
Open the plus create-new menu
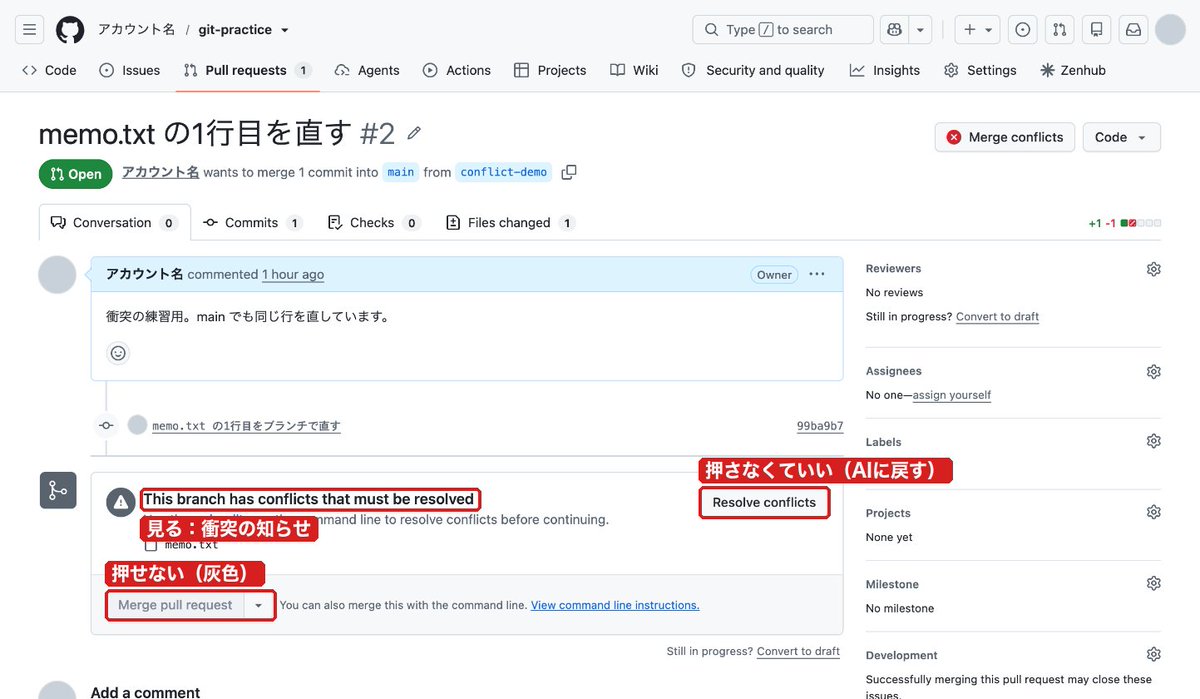(977, 30)
